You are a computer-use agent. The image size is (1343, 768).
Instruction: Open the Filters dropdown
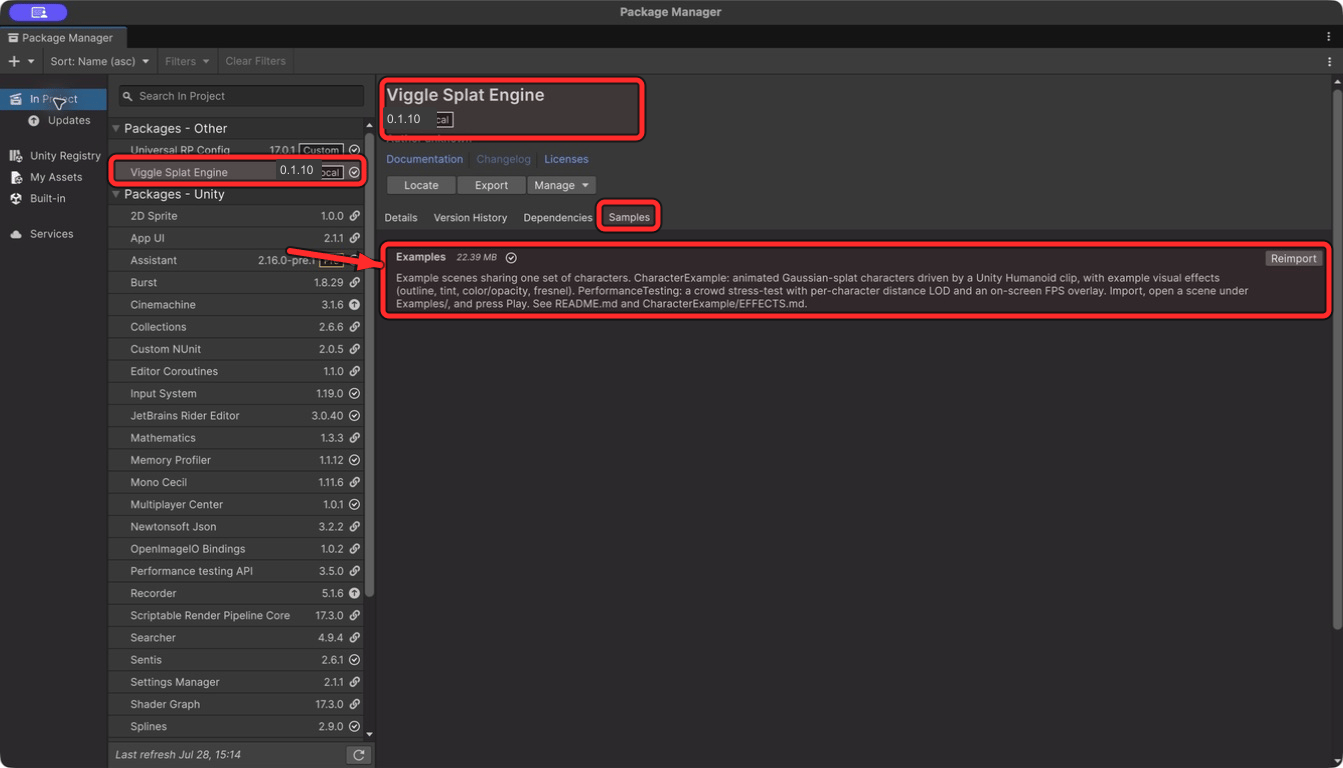point(187,61)
